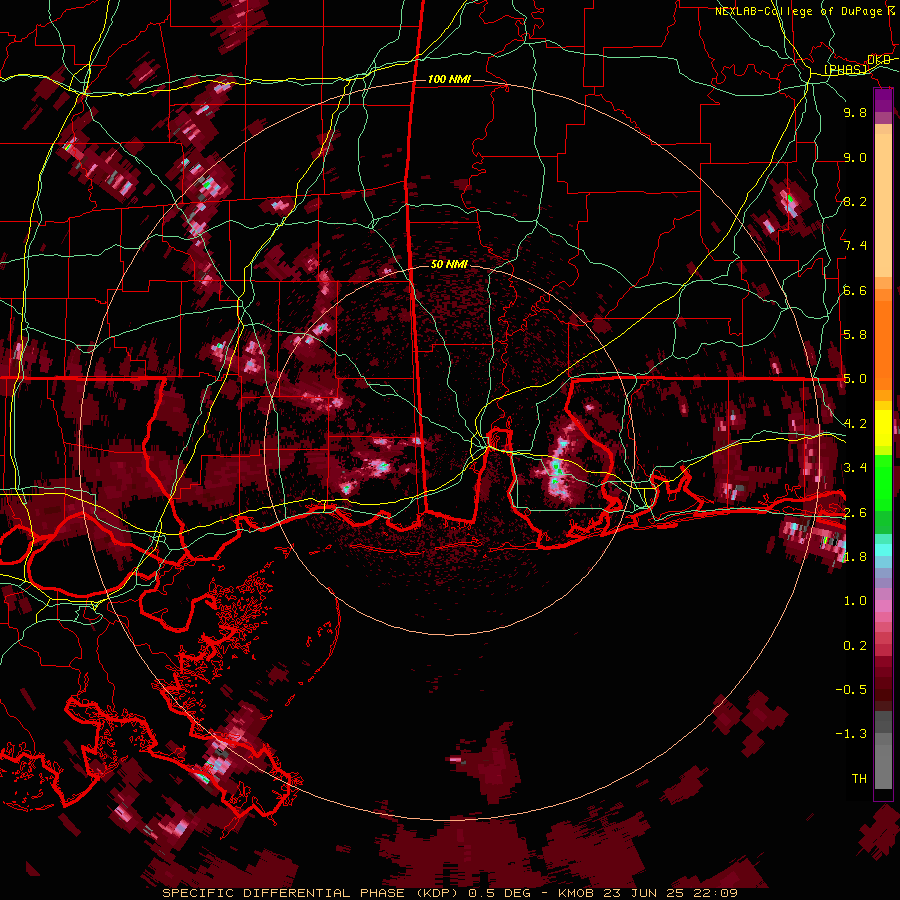Viewport: 900px width, 900px height.
Task: Pick the pink segment near 1.0
Action: (x=883, y=605)
